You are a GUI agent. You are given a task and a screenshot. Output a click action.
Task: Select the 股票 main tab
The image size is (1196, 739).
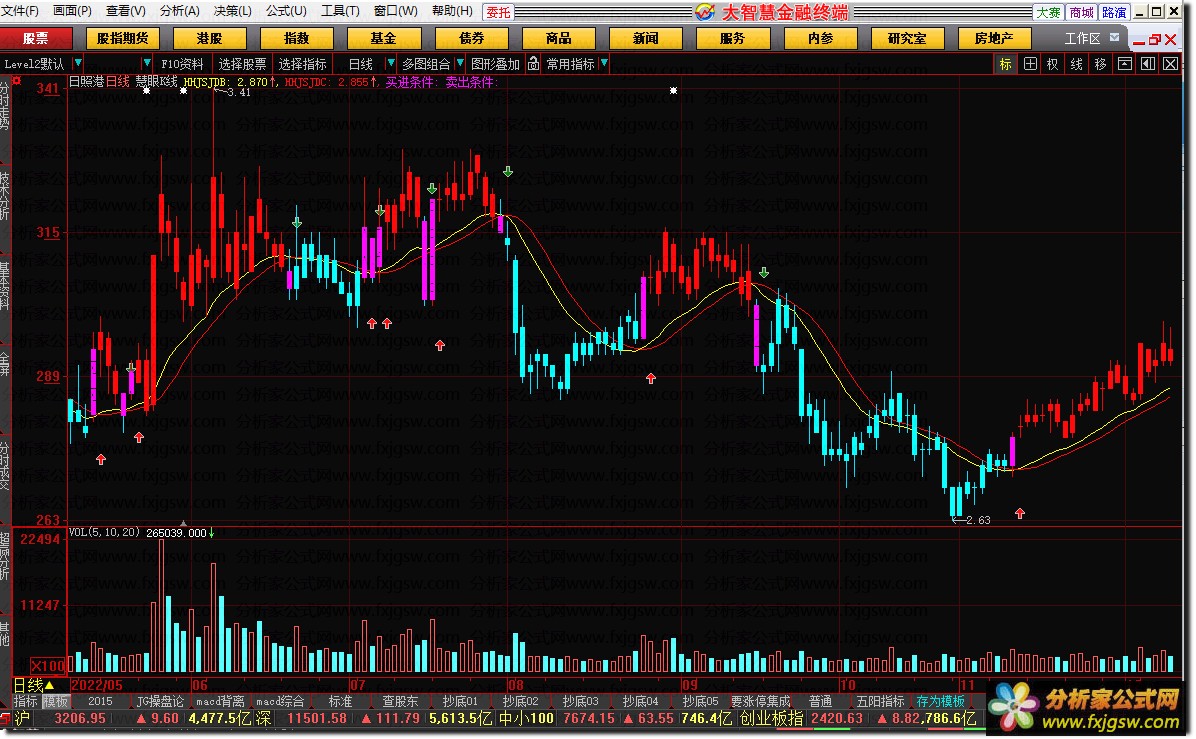click(x=36, y=38)
